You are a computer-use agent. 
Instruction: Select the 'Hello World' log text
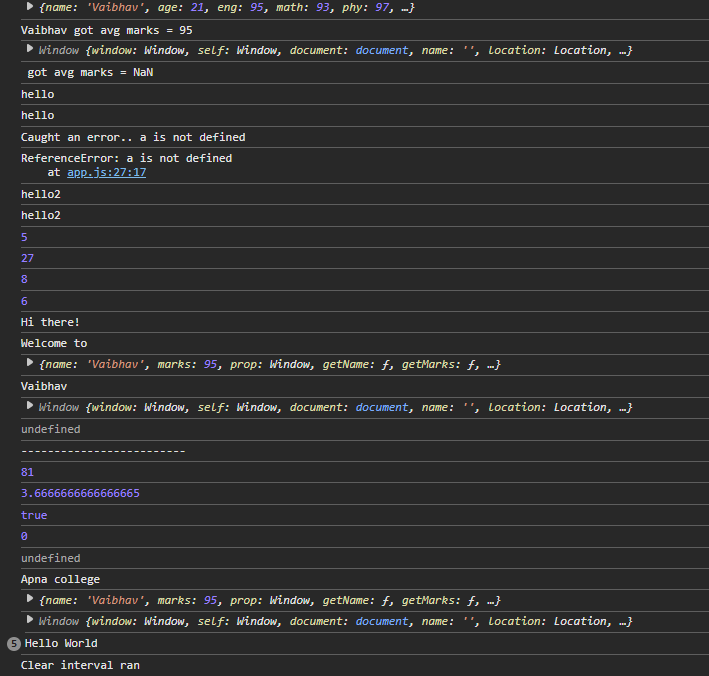point(61,643)
